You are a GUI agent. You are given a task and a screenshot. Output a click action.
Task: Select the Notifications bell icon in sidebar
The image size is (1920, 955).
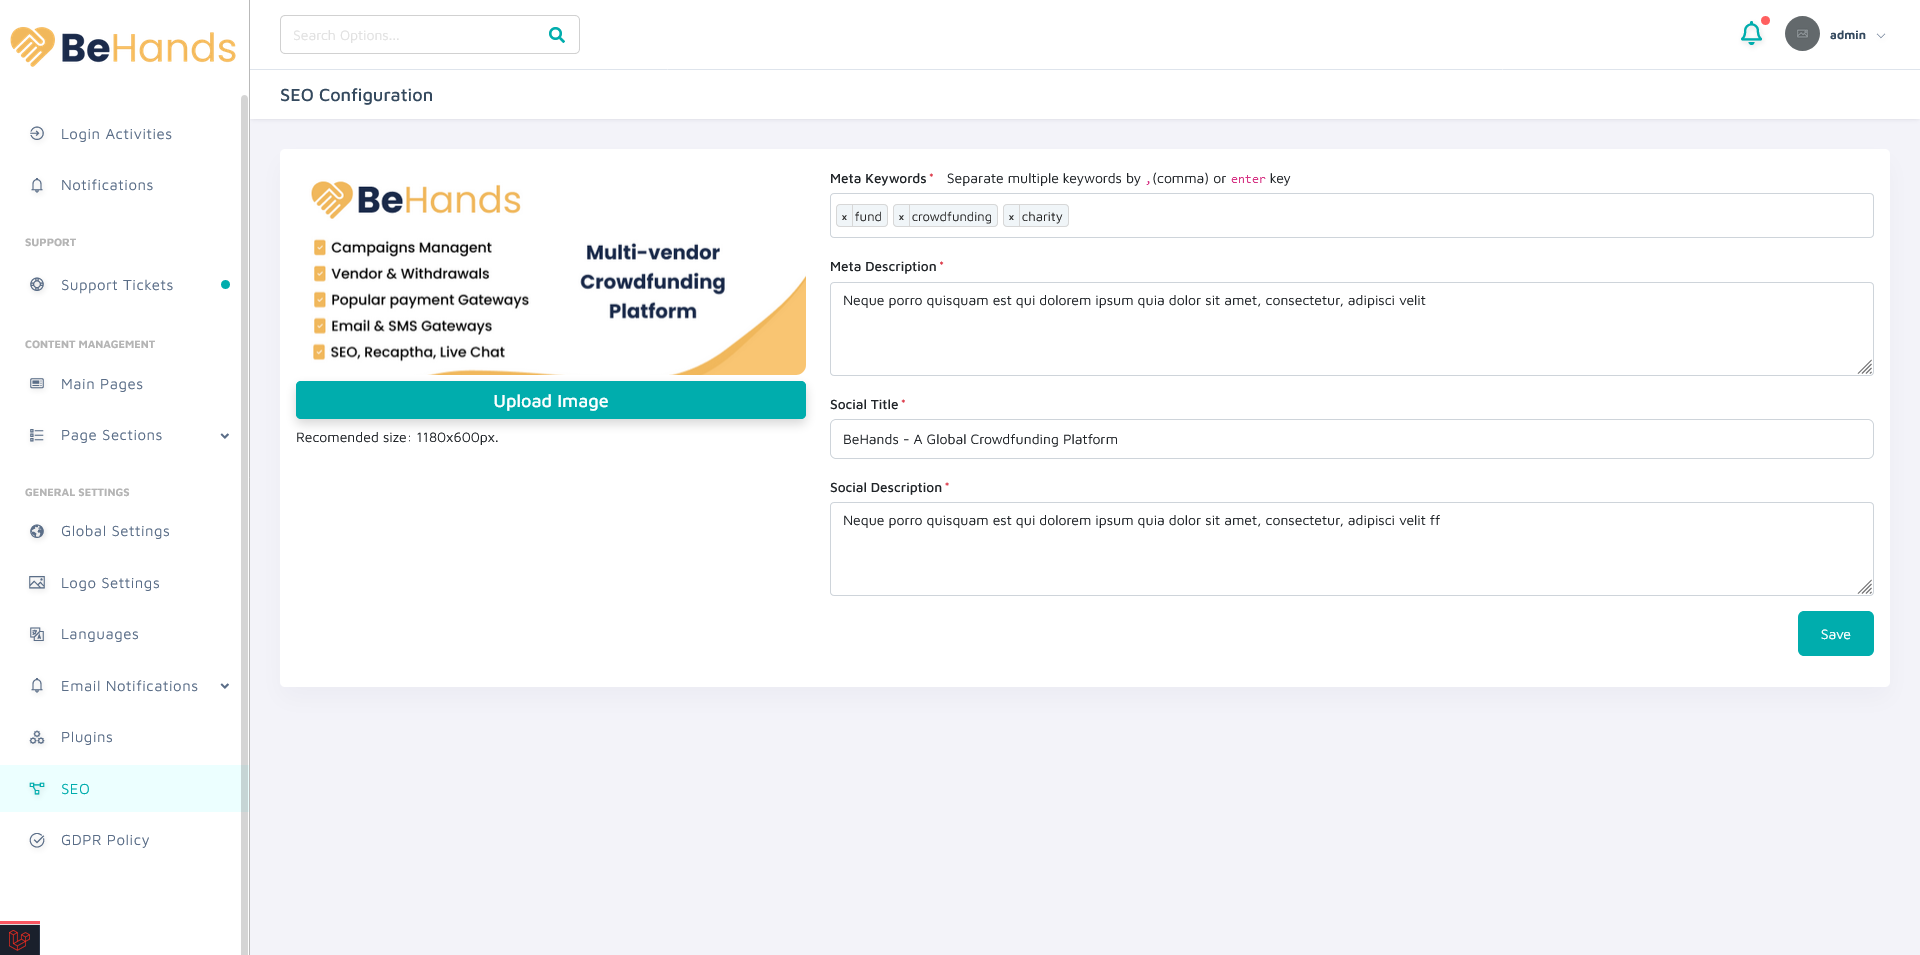(x=37, y=185)
